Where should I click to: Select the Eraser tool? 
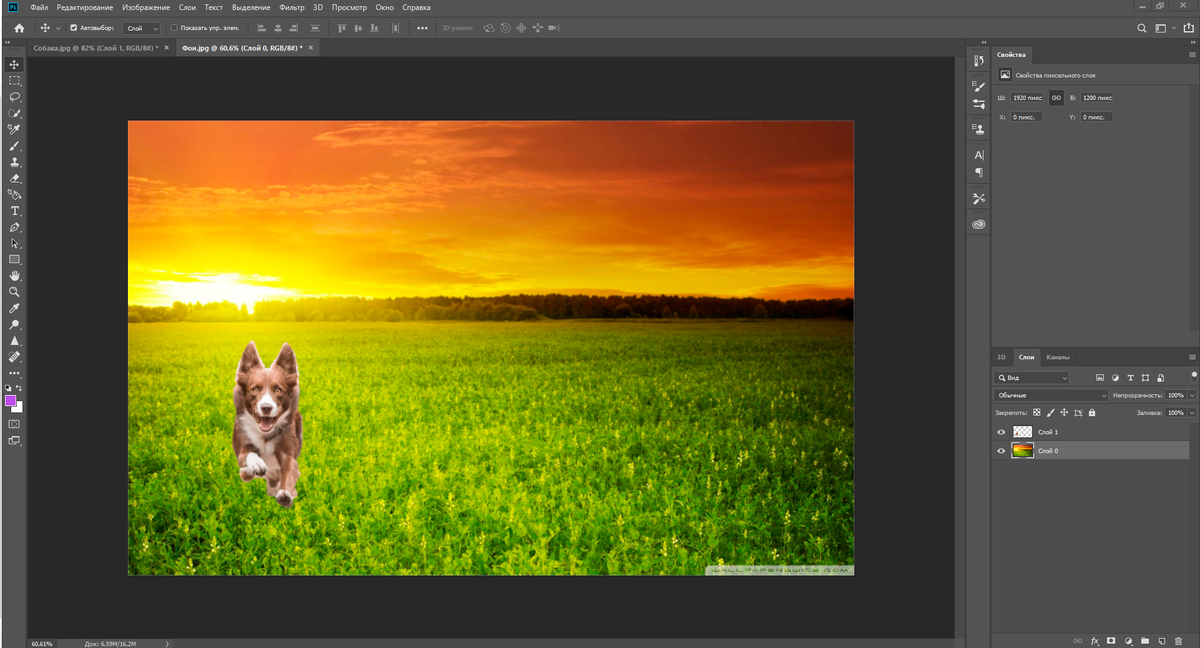14,178
